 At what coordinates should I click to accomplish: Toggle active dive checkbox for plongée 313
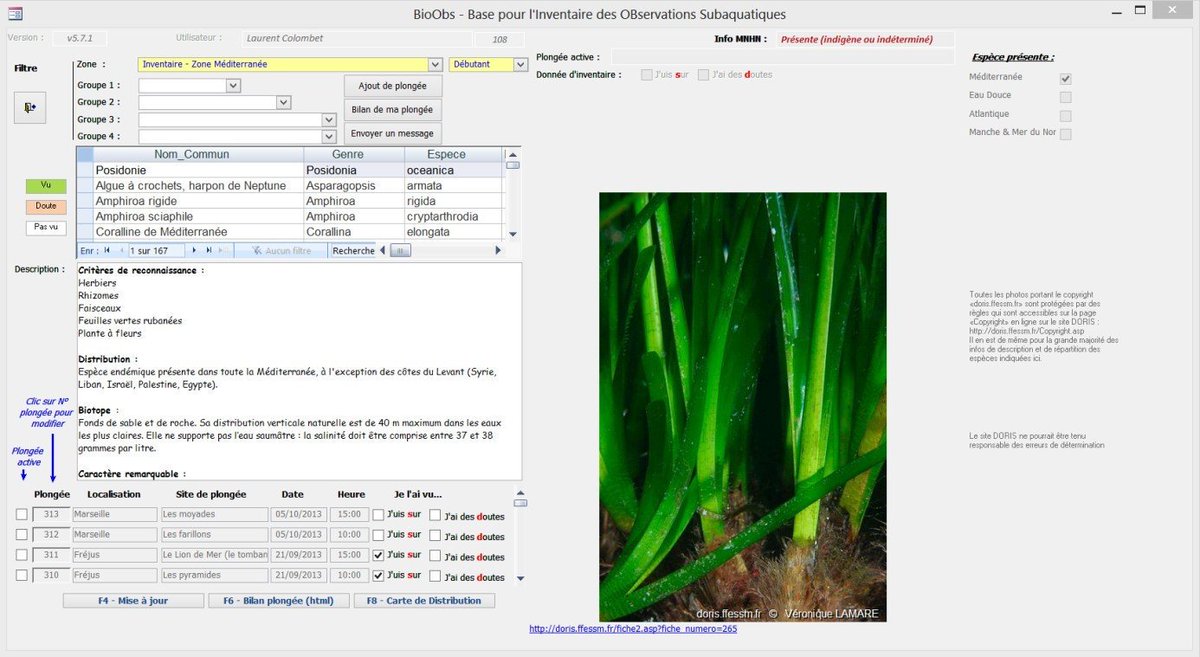pyautogui.click(x=22, y=514)
